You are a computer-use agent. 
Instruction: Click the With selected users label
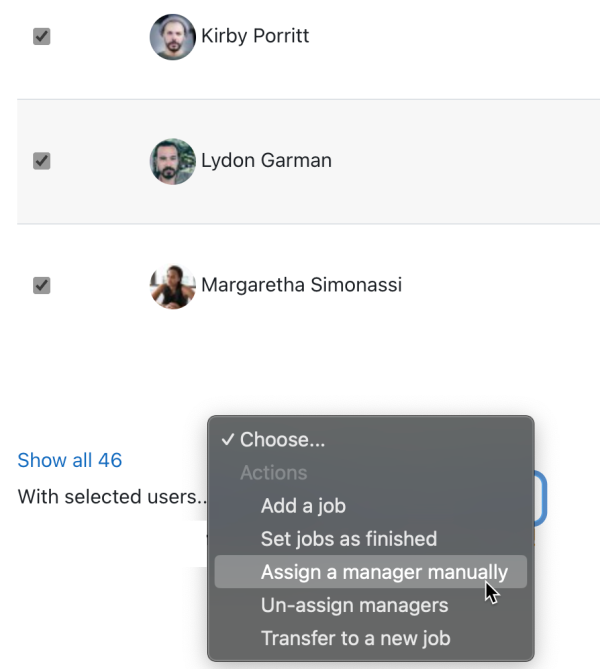(x=112, y=497)
